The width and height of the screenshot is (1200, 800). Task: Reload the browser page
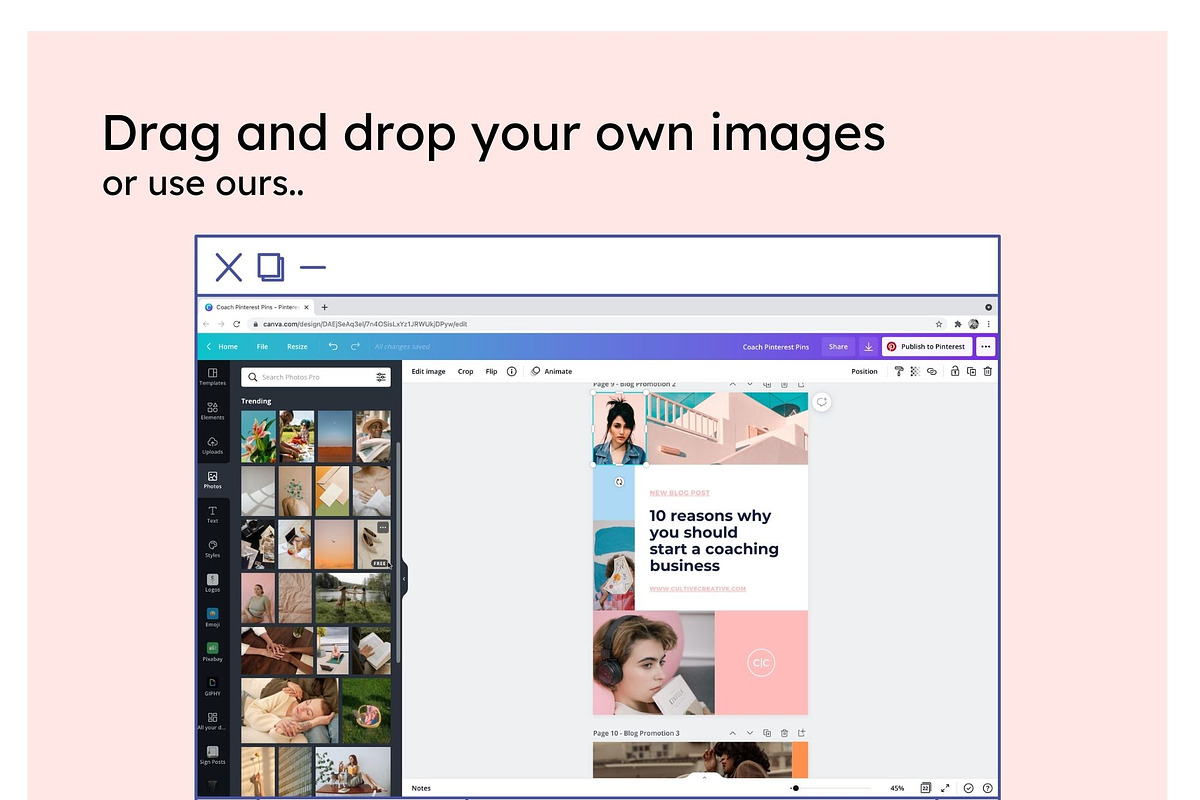tap(236, 324)
